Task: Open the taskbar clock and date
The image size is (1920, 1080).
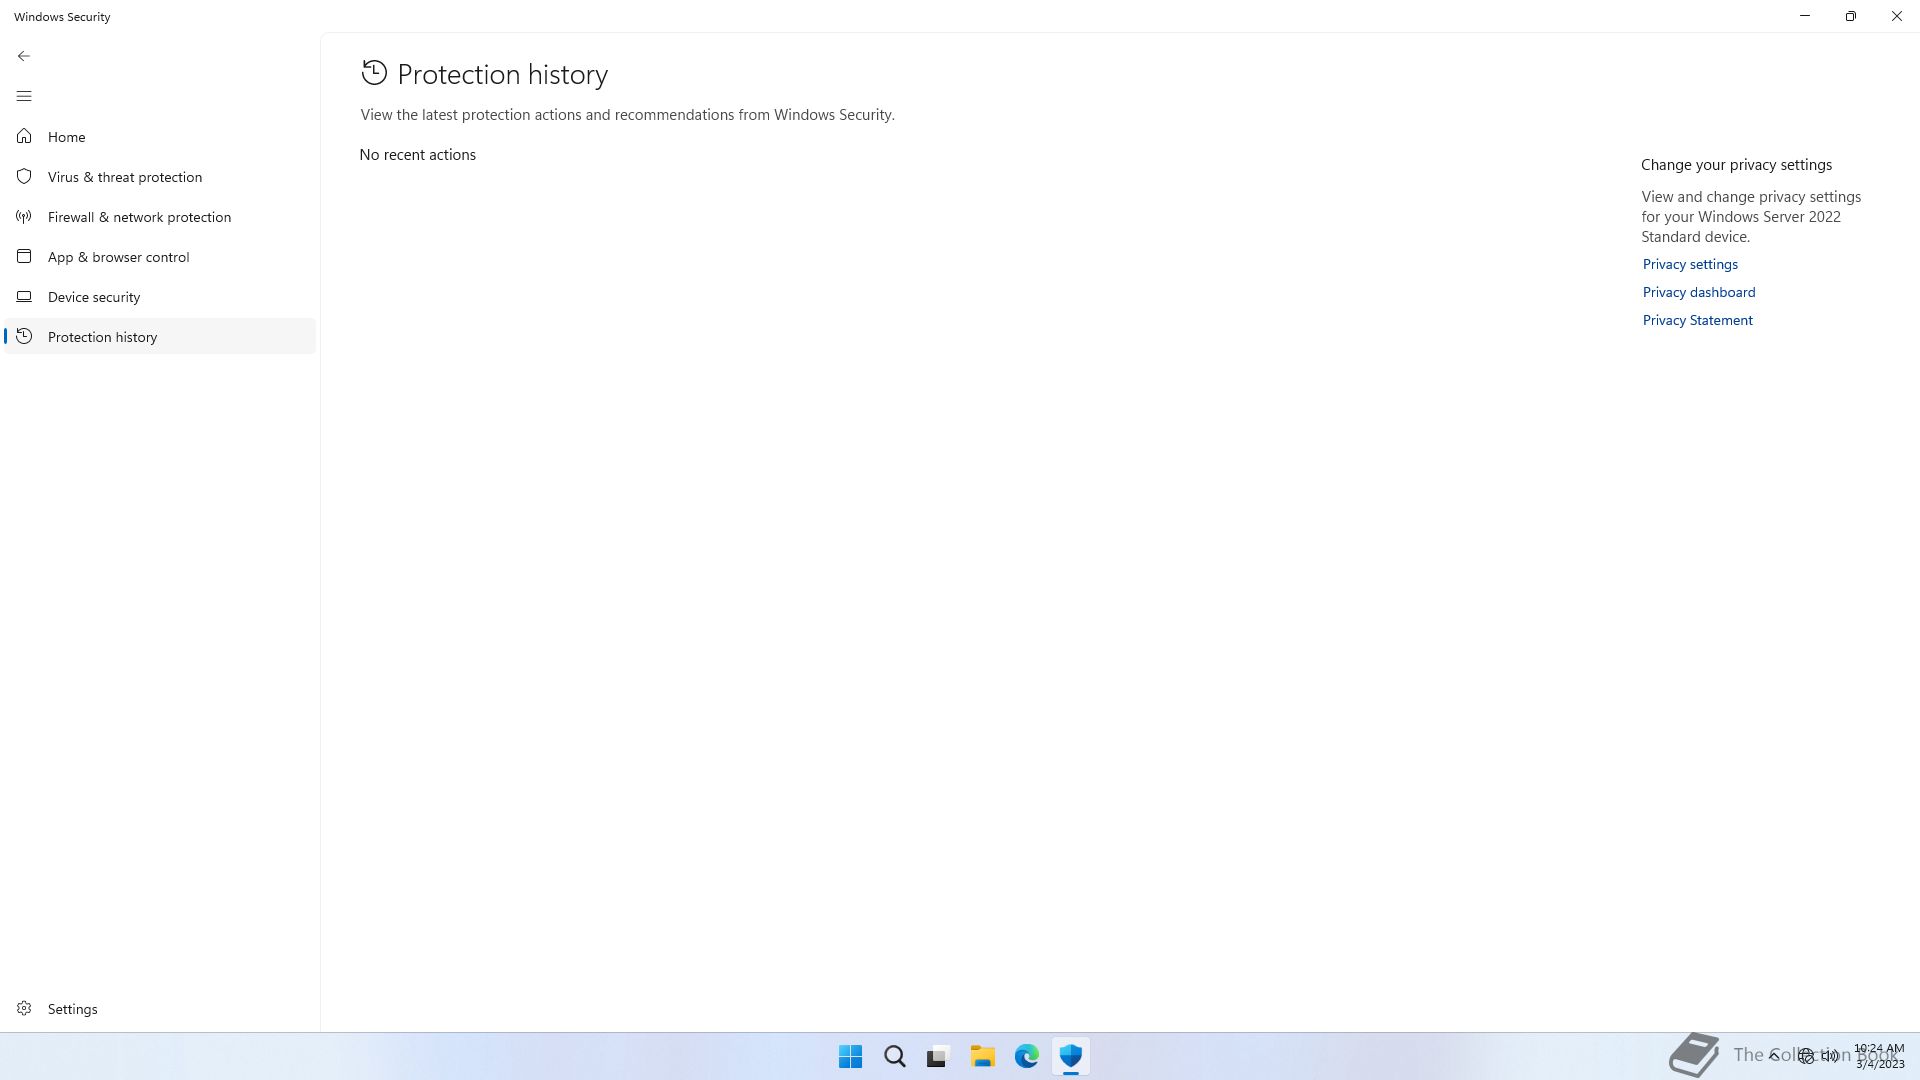Action: (x=1879, y=1056)
